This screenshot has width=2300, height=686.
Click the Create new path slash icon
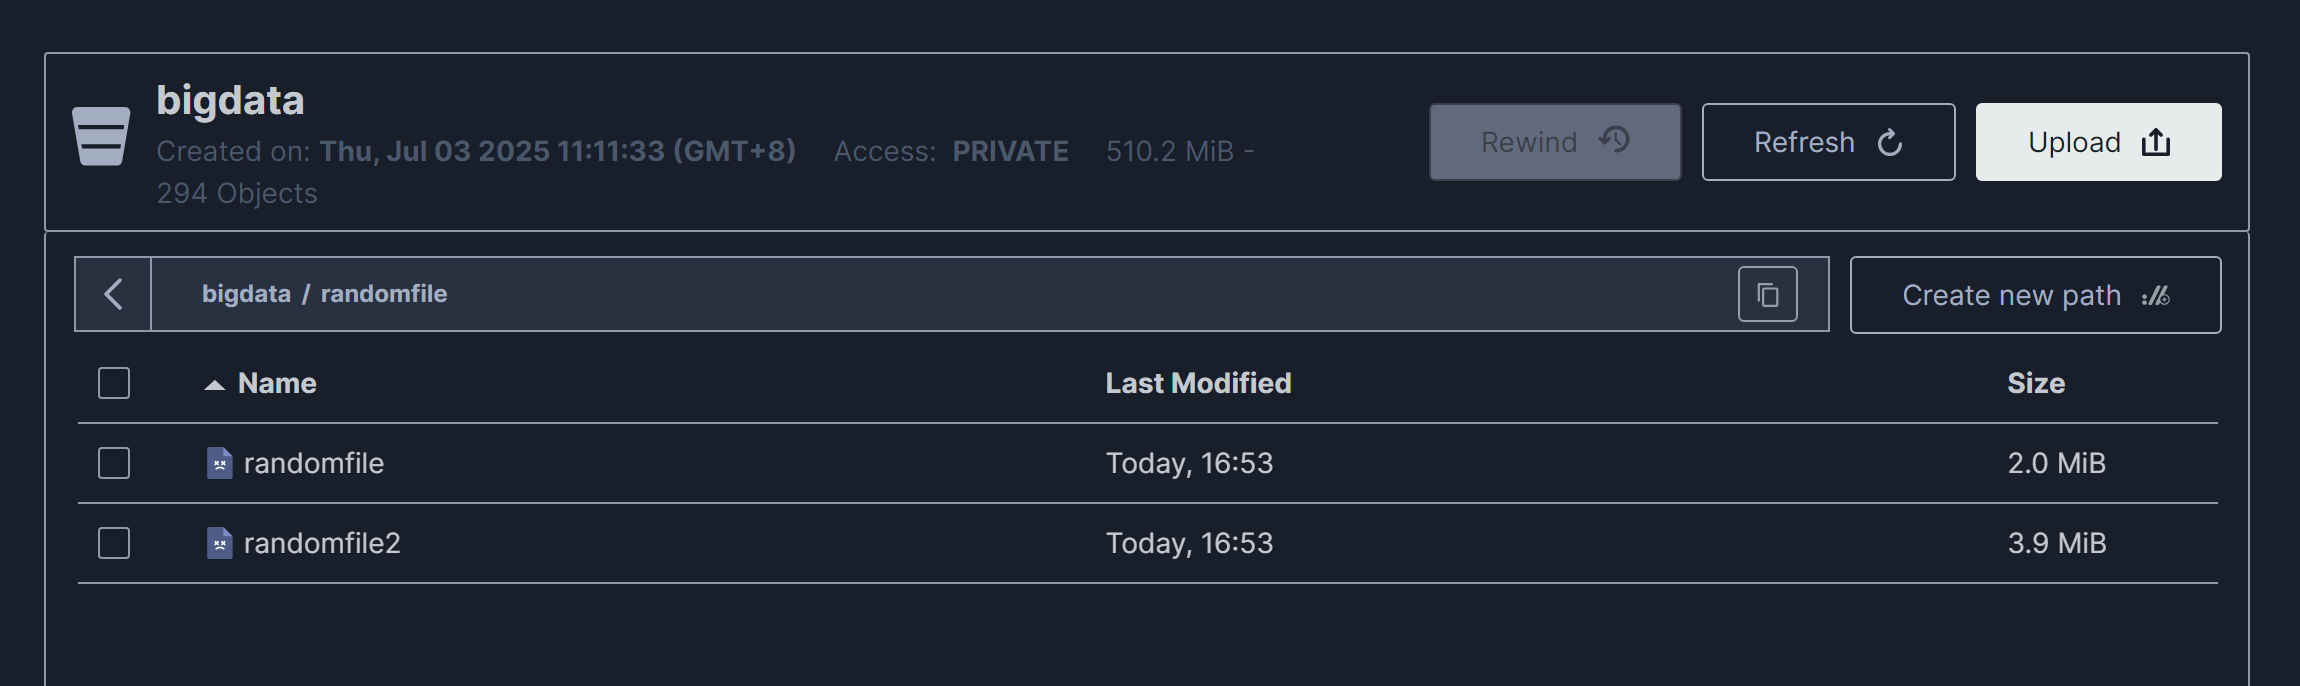click(x=2155, y=296)
